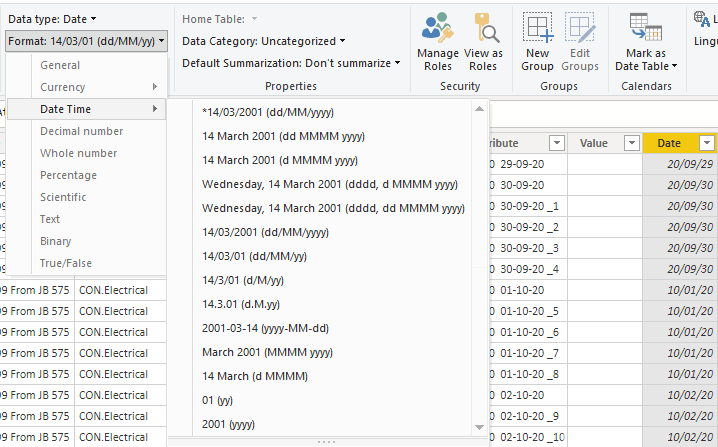
Task: Click the Edit Groups icon
Action: click(x=580, y=27)
